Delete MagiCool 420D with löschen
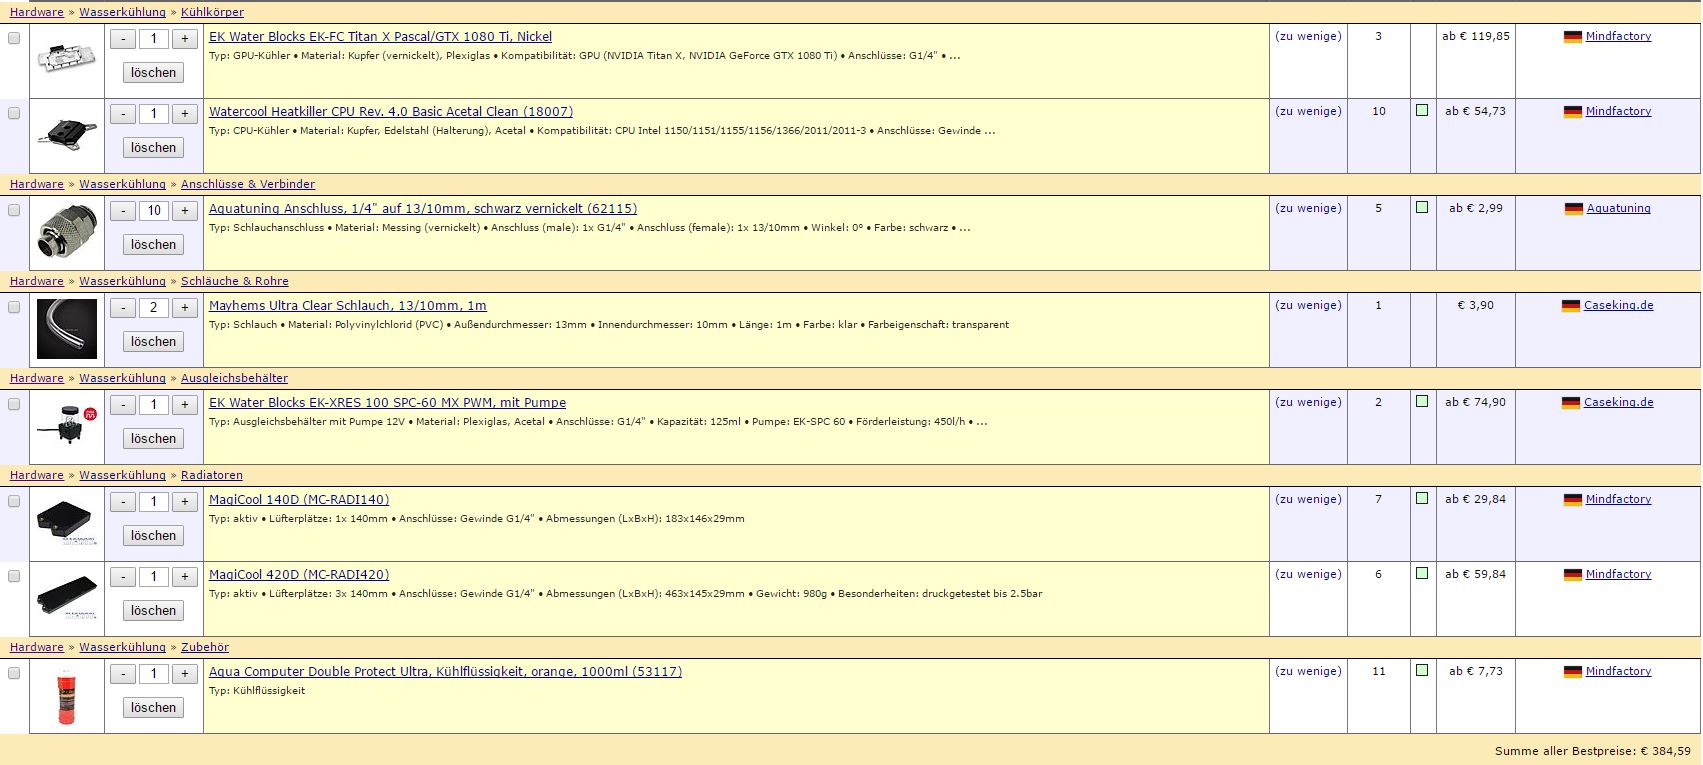Screen dimensions: 1703x765 (154, 611)
